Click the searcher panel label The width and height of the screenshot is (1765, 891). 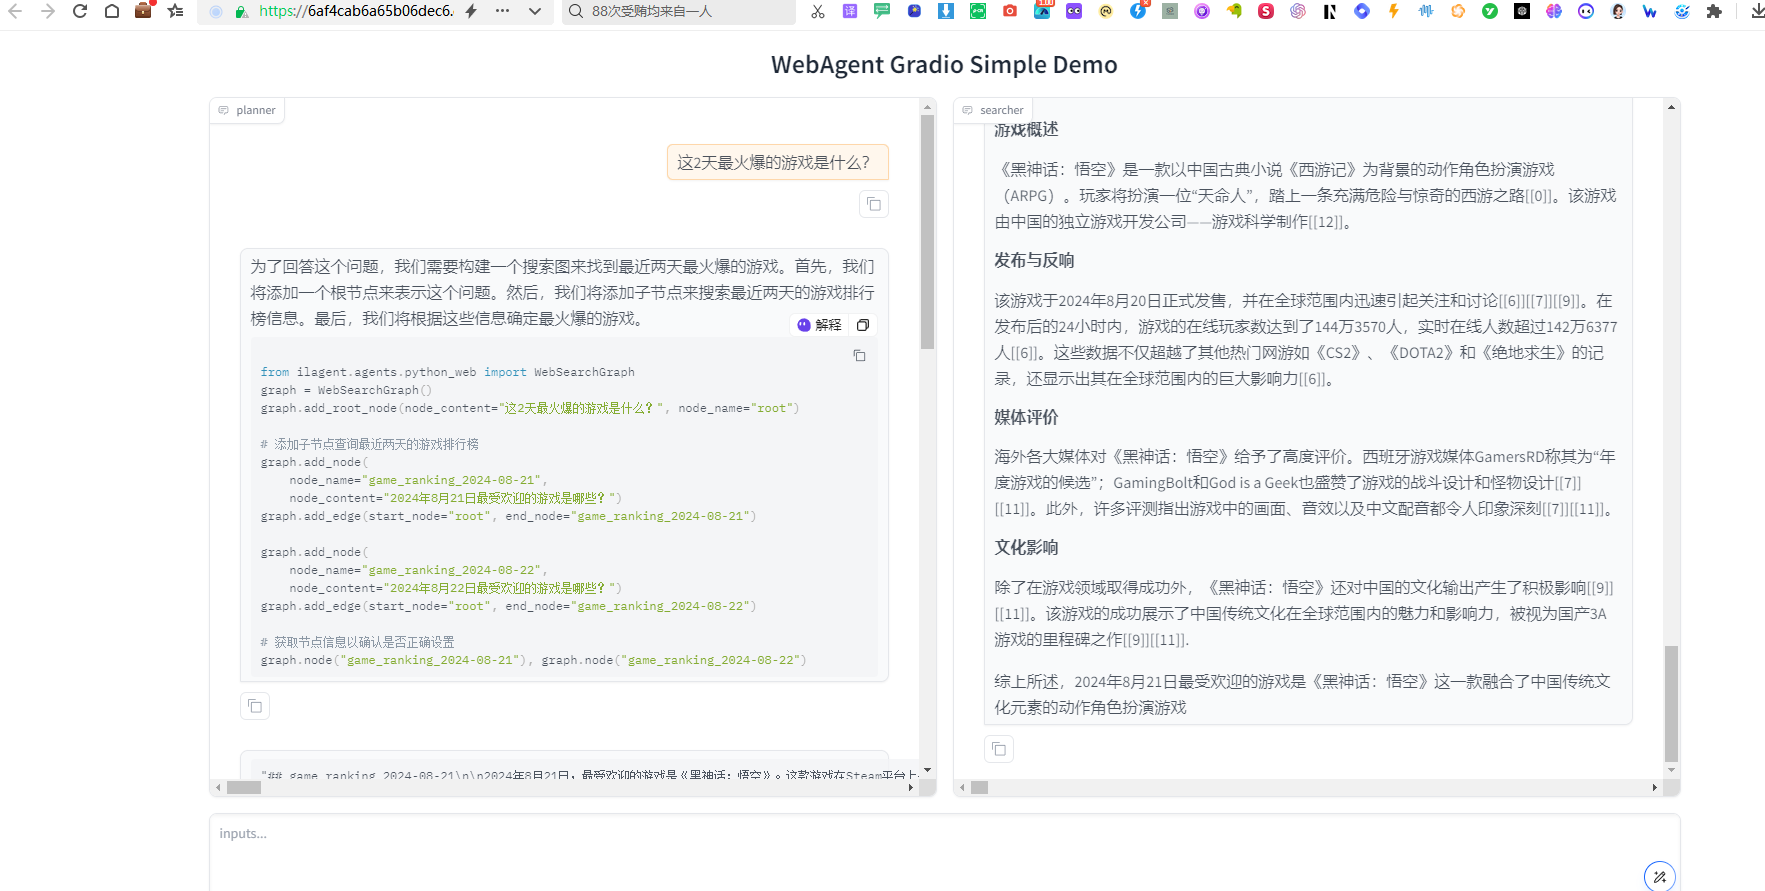(993, 110)
